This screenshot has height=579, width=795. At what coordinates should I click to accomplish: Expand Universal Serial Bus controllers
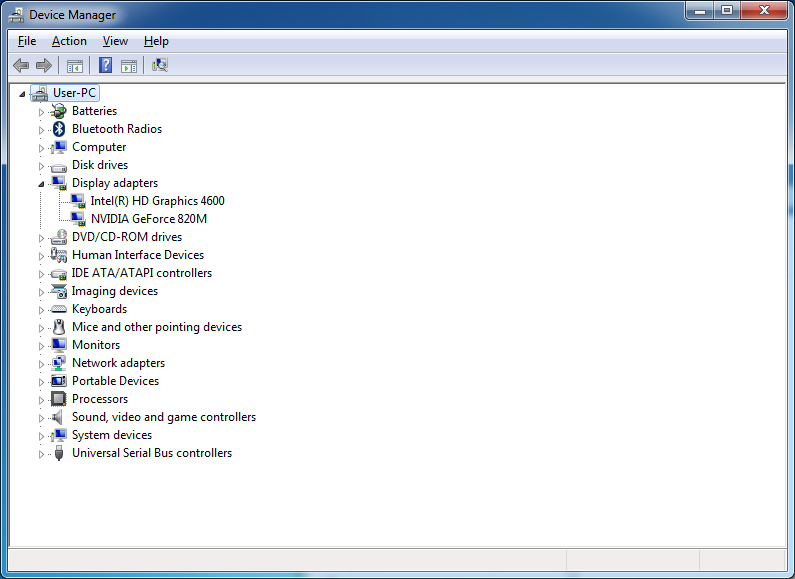pyautogui.click(x=41, y=454)
